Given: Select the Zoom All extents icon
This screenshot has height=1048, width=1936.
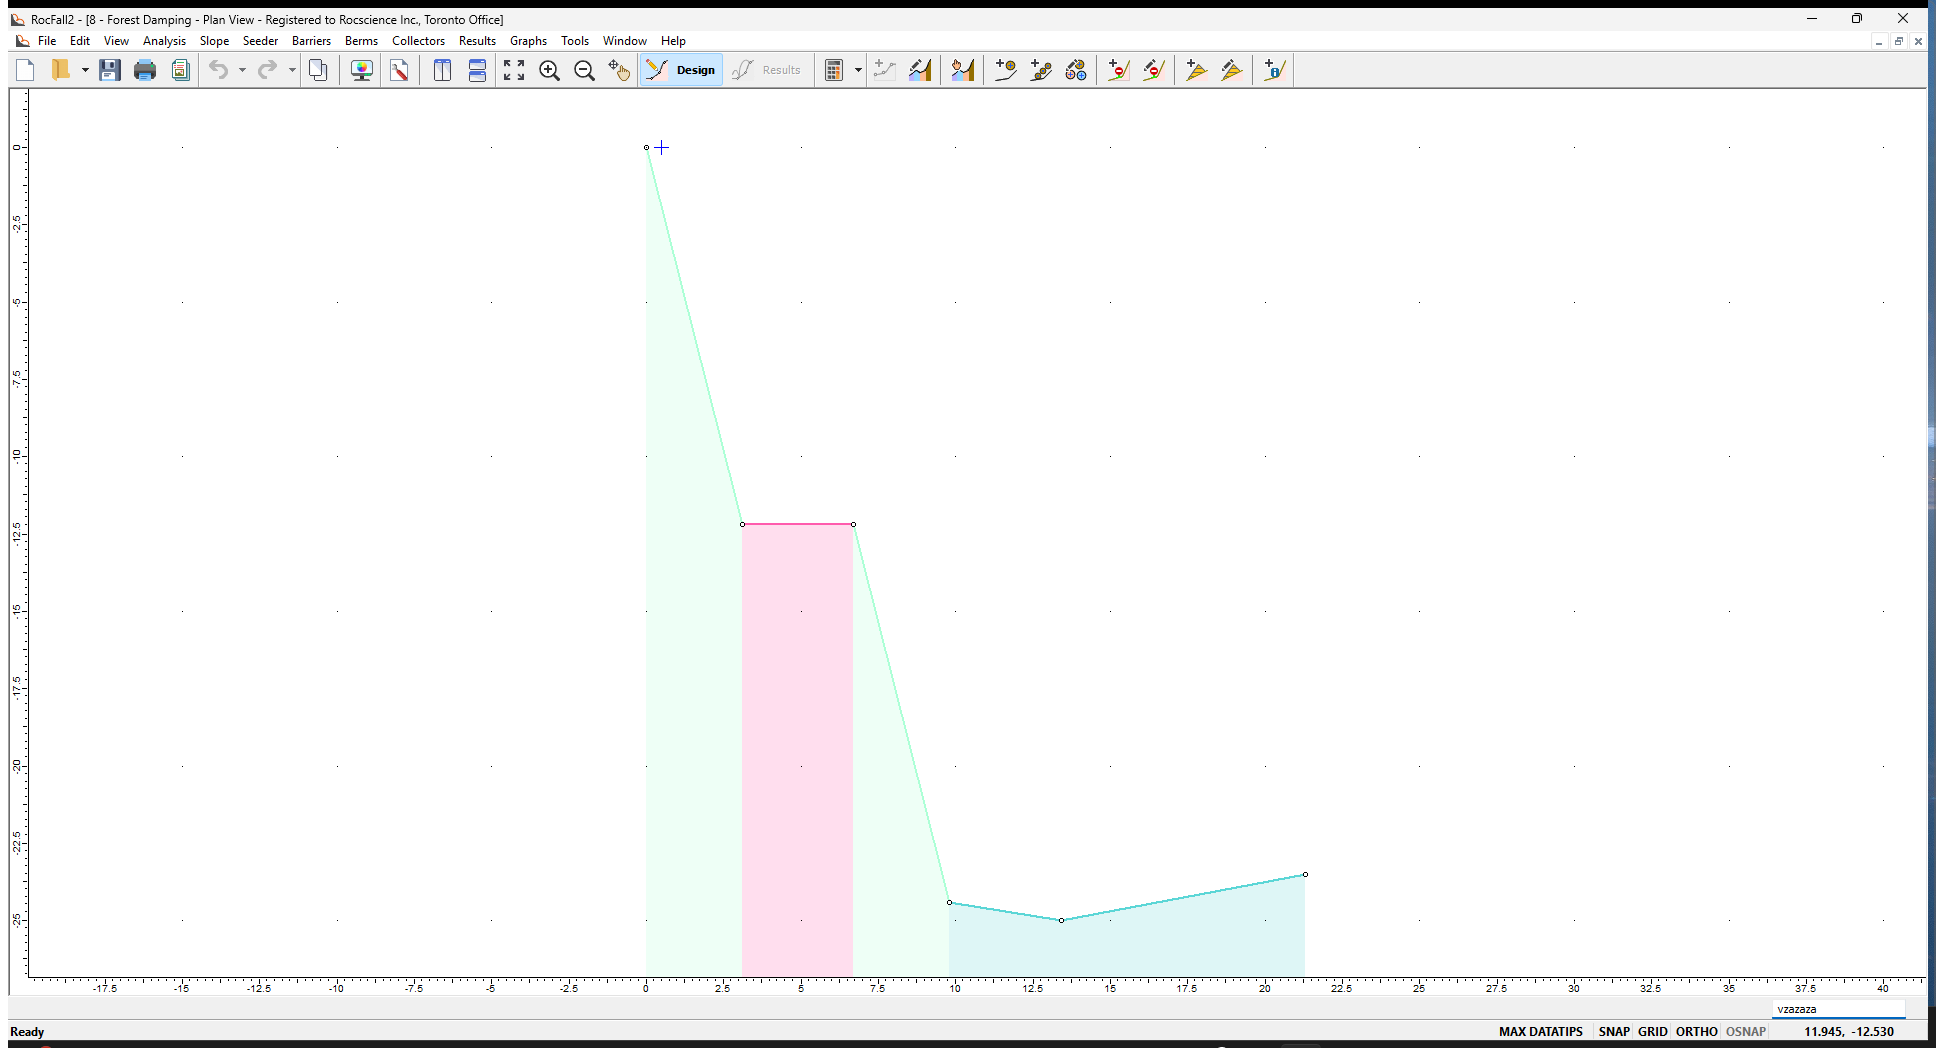Looking at the screenshot, I should [x=514, y=70].
